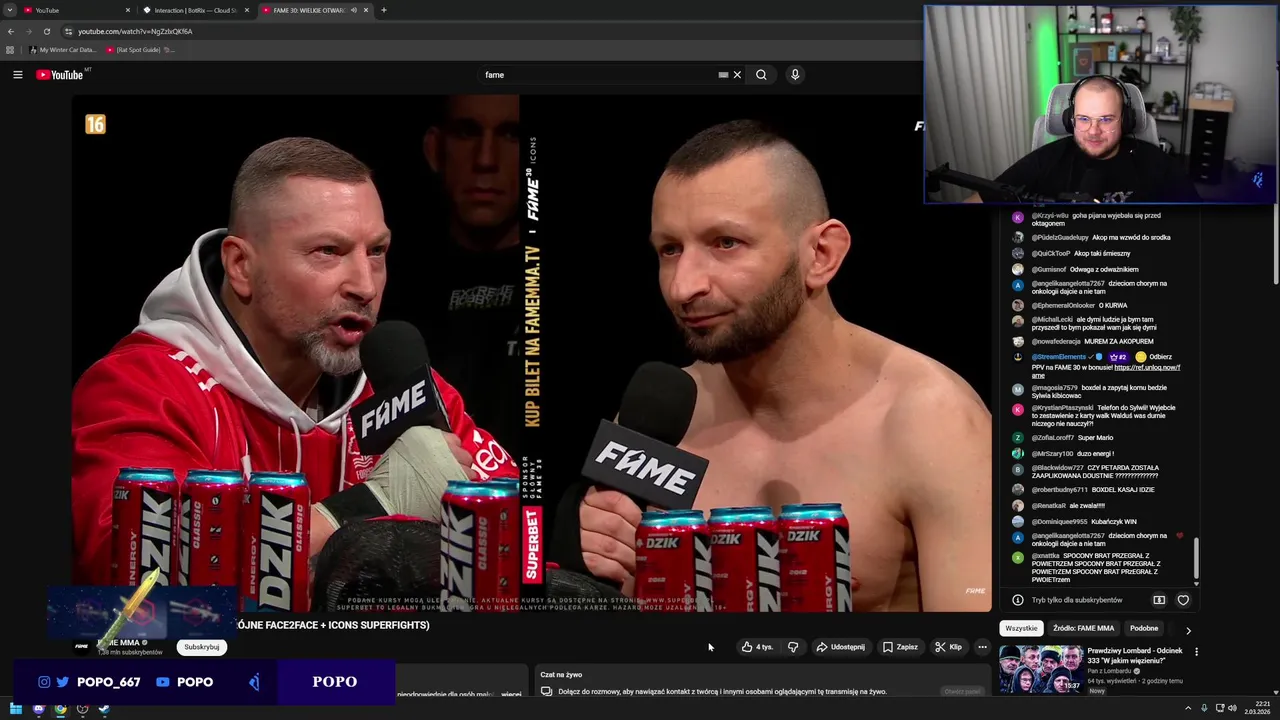This screenshot has width=1280, height=720.
Task: Click the address bar URL
Action: pyautogui.click(x=135, y=31)
